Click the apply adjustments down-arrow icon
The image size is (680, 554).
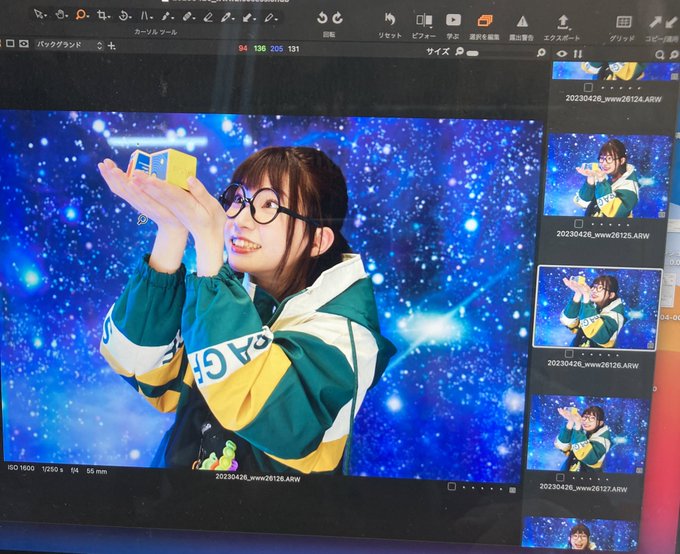[672, 23]
